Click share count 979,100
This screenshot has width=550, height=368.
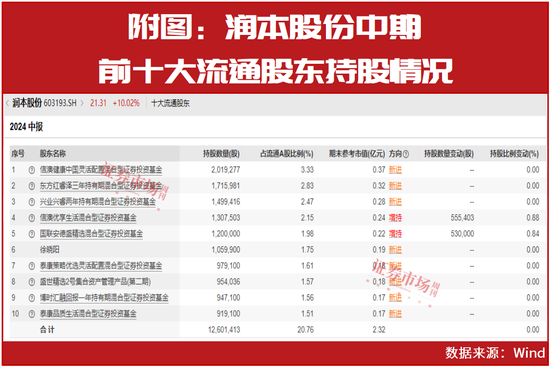coord(228,266)
